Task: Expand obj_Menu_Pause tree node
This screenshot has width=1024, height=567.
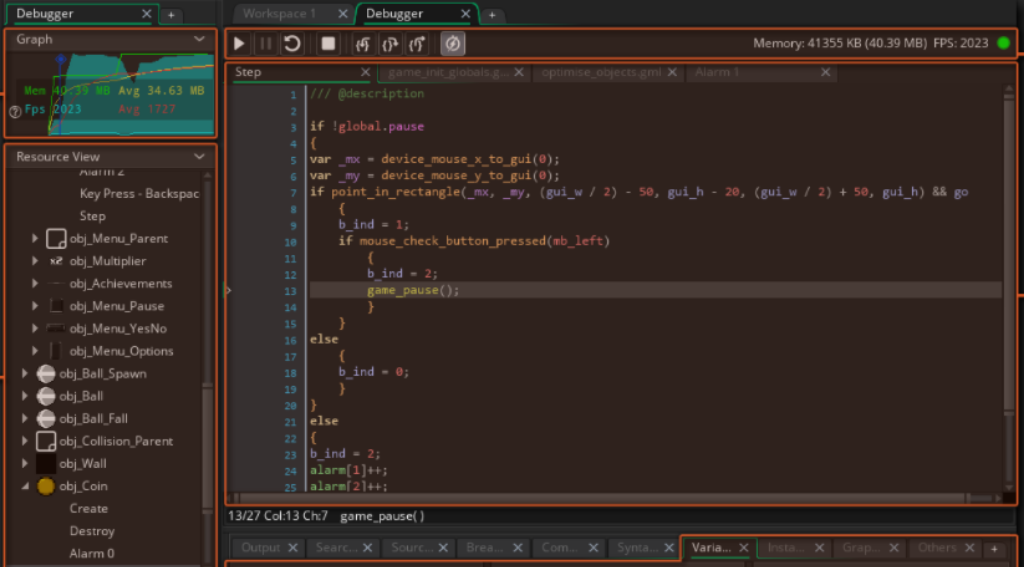Action: point(35,306)
